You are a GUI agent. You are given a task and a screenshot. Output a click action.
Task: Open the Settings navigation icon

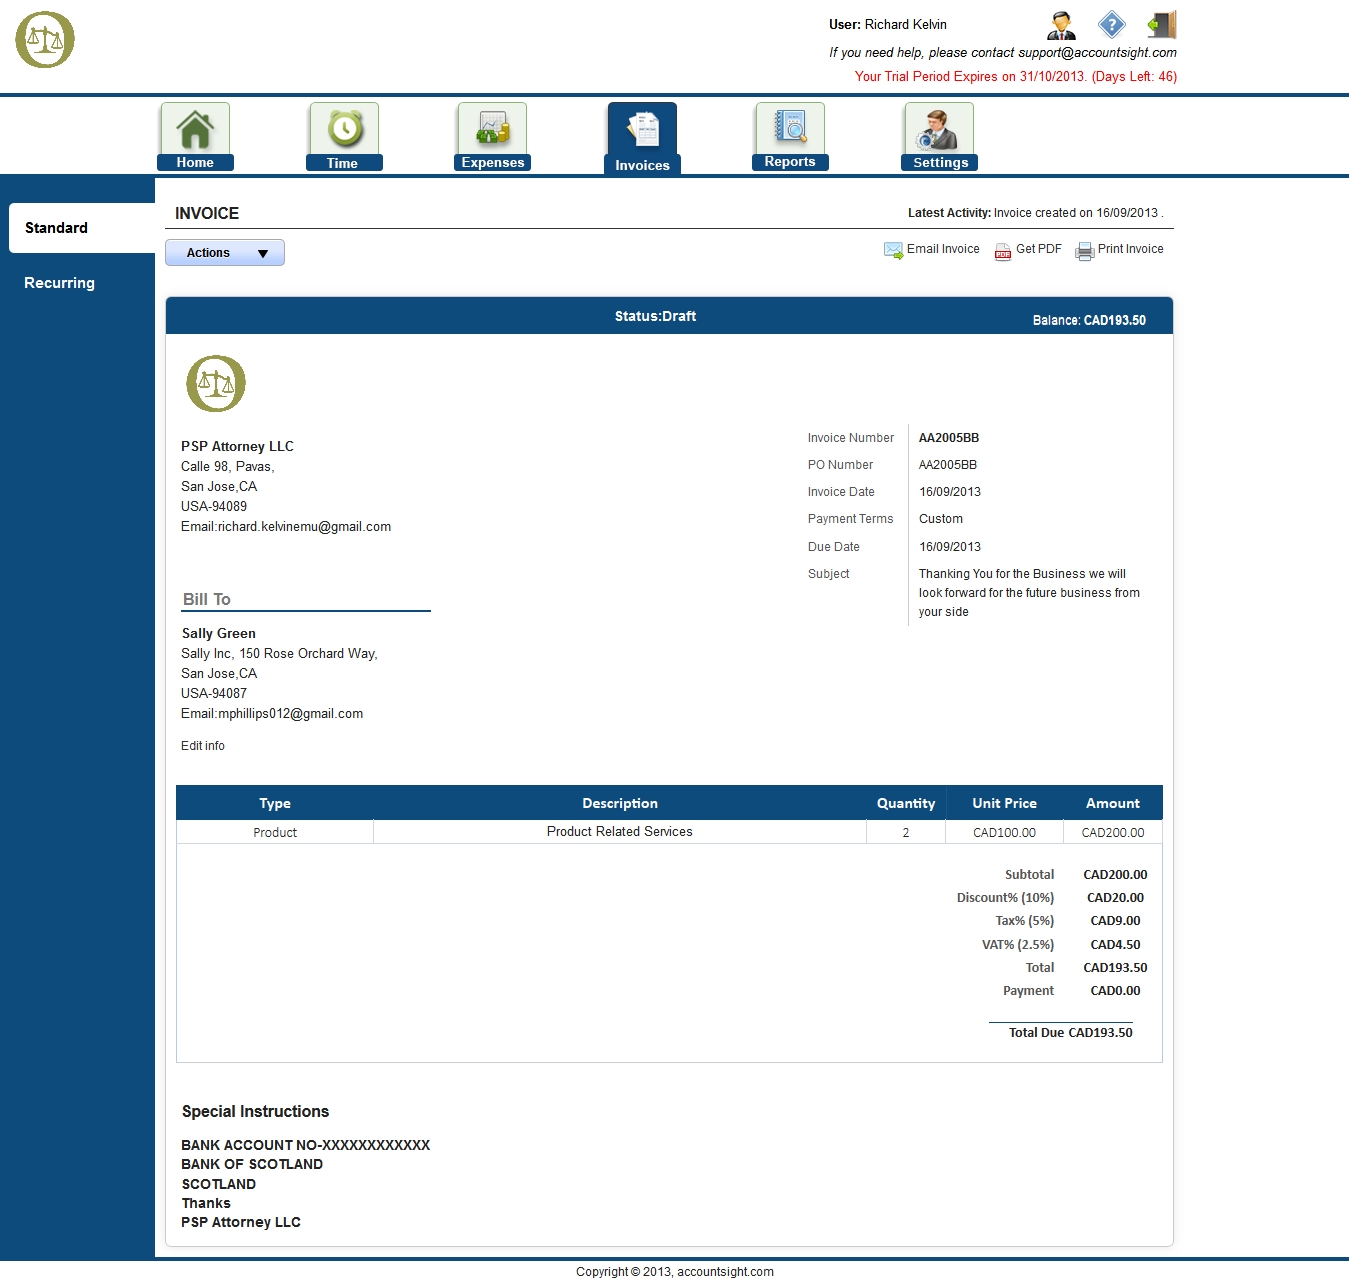point(939,129)
